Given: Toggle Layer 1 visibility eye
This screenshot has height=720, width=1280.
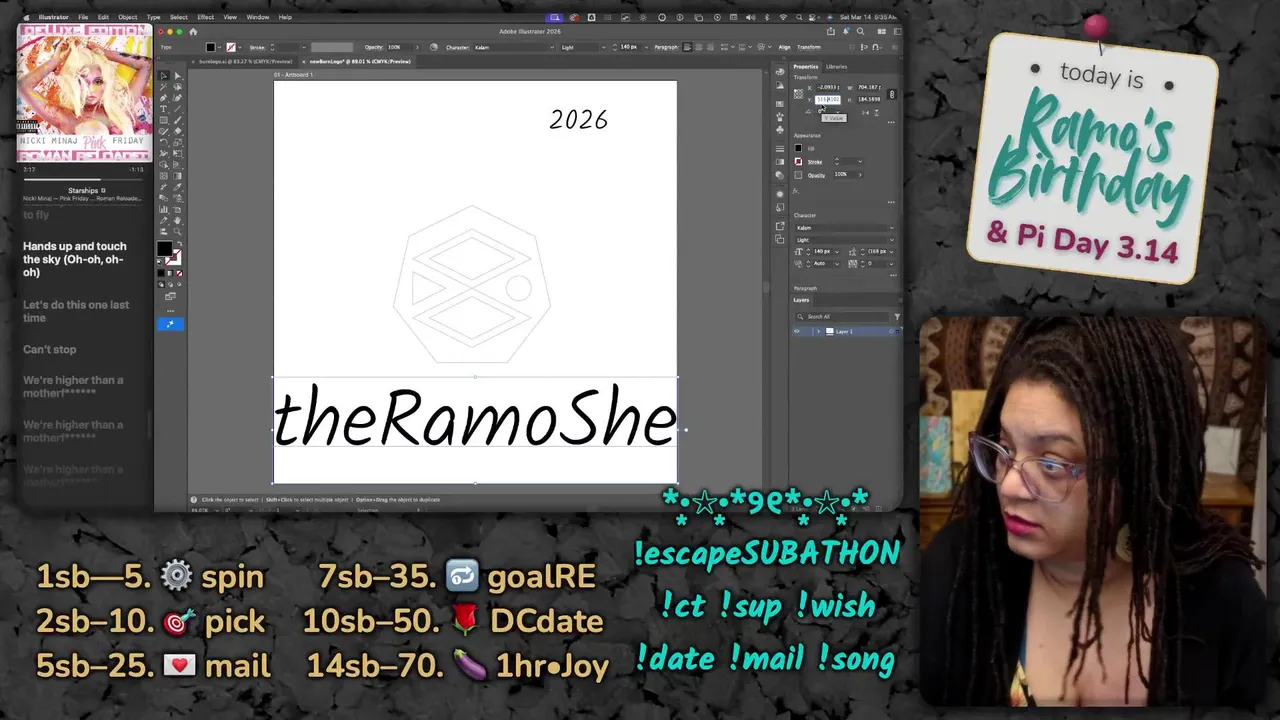Looking at the screenshot, I should [x=797, y=331].
